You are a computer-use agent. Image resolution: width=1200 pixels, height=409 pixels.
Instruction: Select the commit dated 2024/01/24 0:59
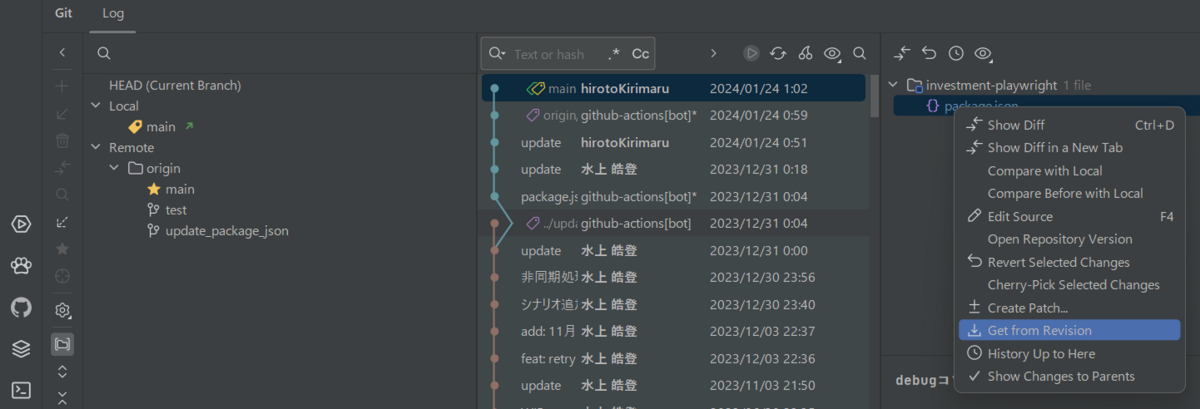tap(674, 116)
